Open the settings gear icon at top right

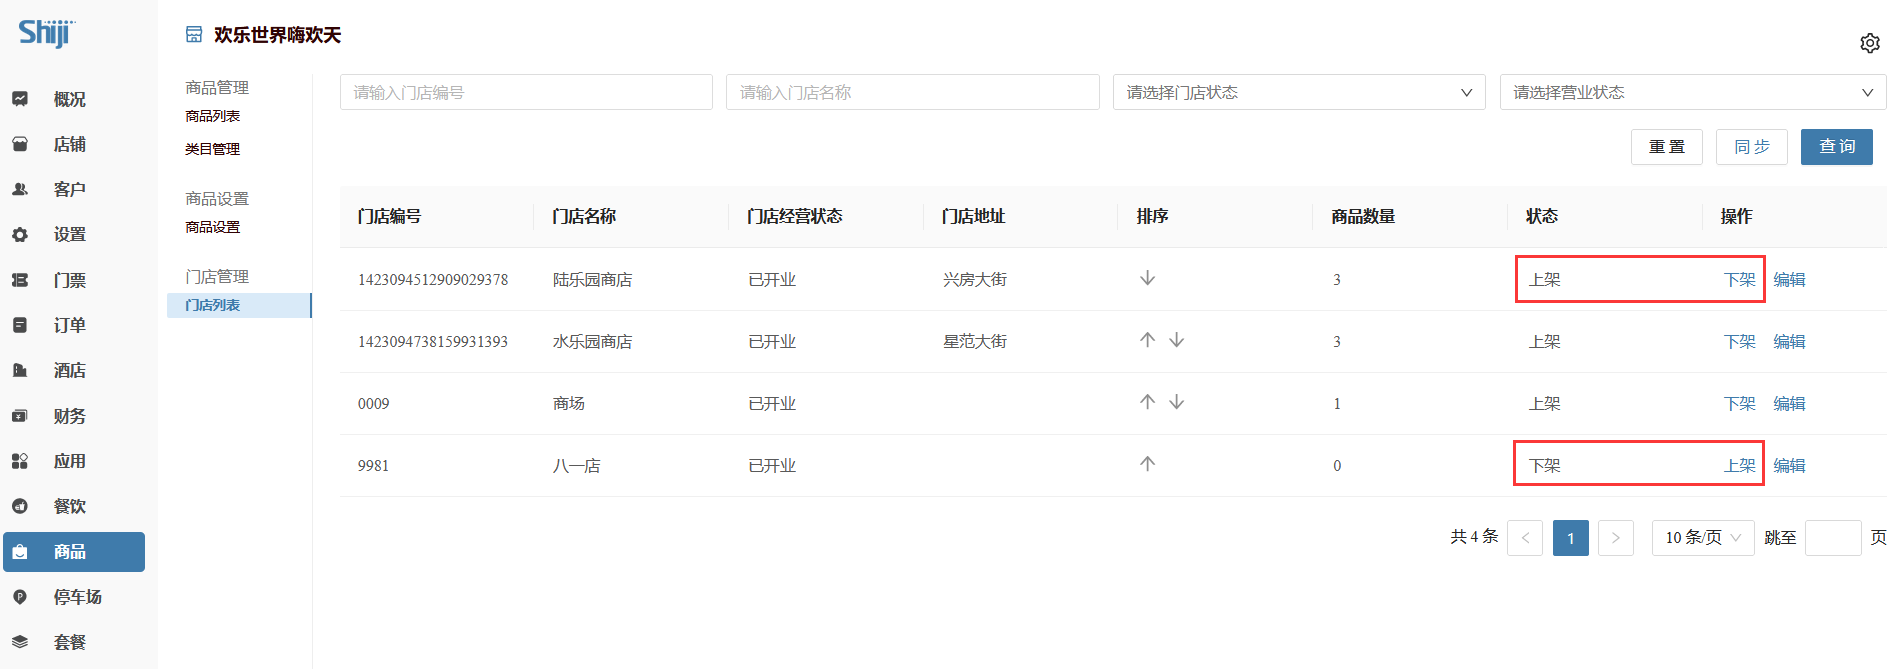click(x=1869, y=43)
